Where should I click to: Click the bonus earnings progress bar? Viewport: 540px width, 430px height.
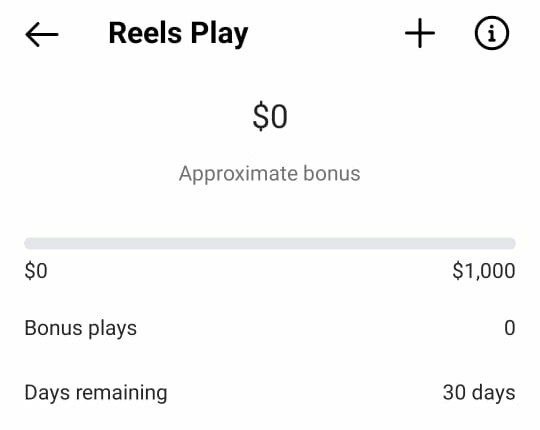pos(270,243)
